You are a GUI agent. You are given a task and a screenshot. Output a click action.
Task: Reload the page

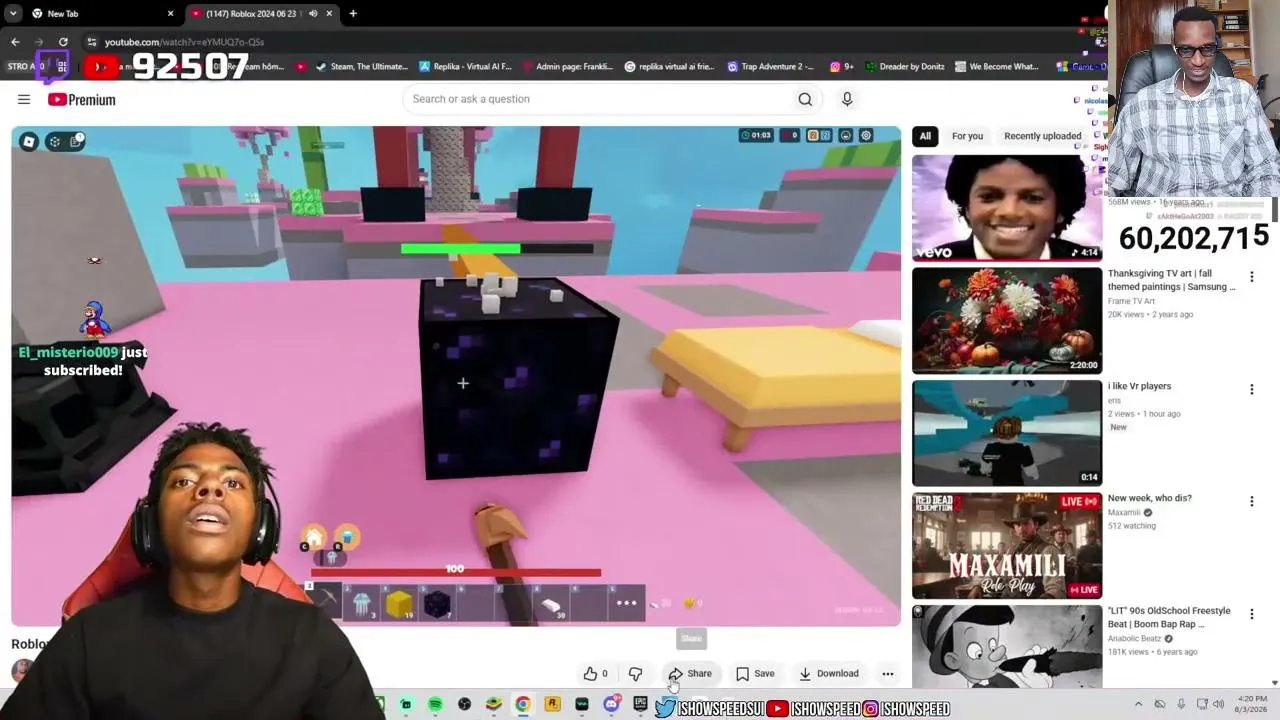63,42
